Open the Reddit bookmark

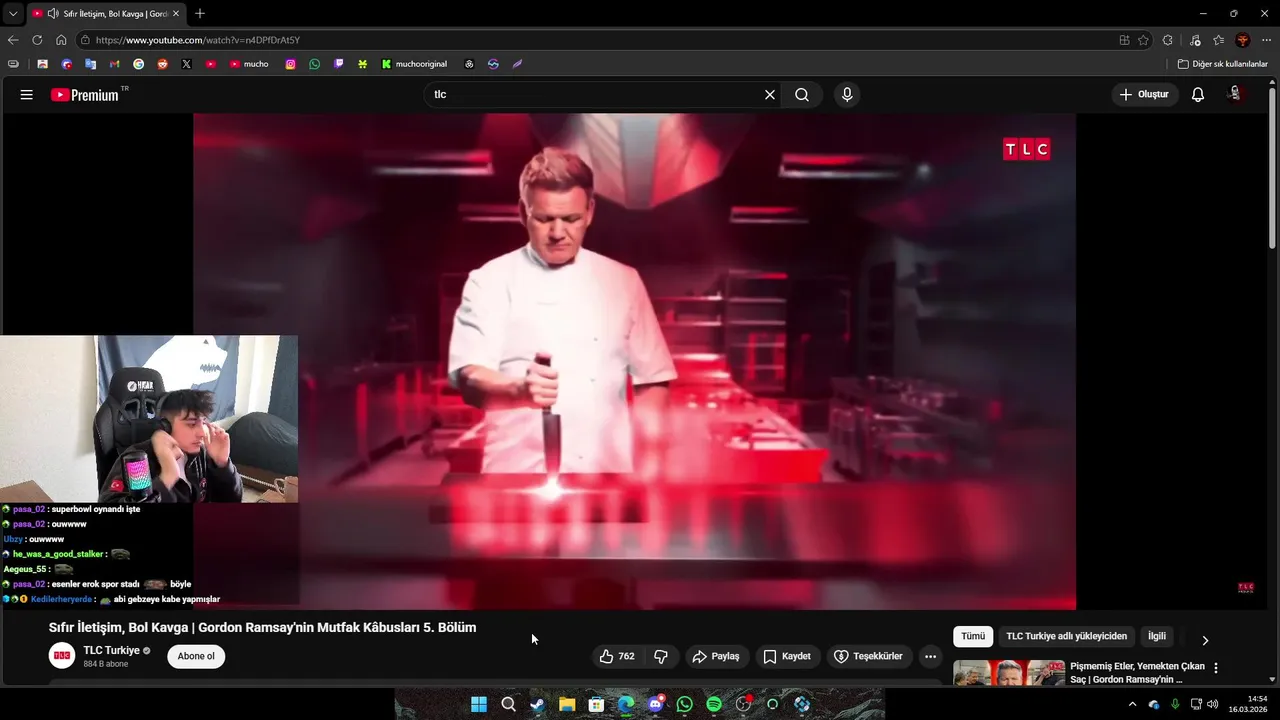[162, 64]
